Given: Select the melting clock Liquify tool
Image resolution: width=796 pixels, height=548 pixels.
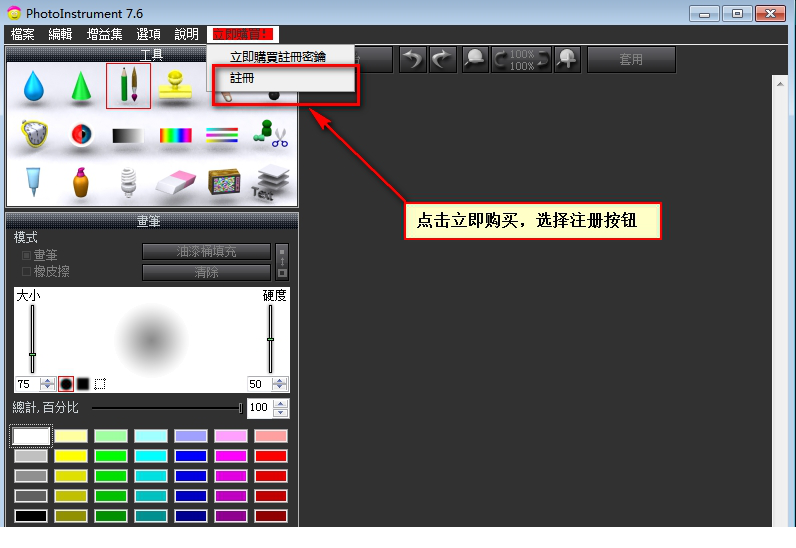Looking at the screenshot, I should 34,134.
